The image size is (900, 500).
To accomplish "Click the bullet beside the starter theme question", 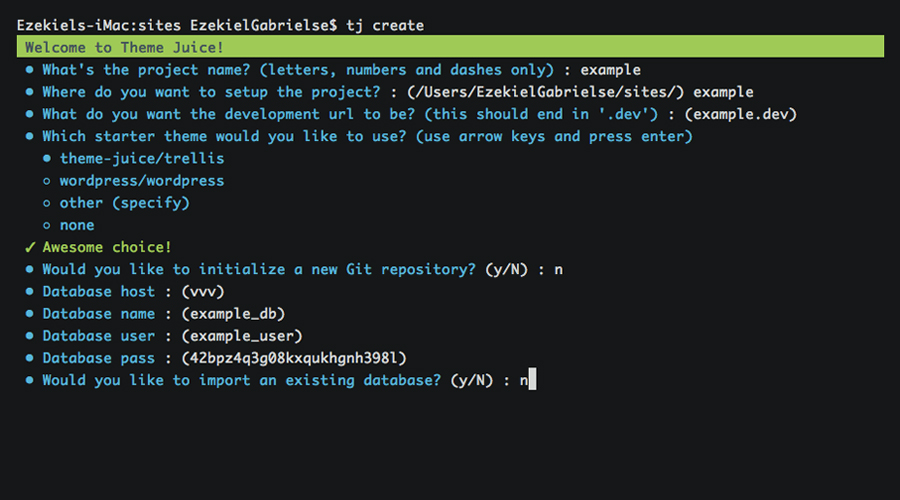I will [x=30, y=136].
